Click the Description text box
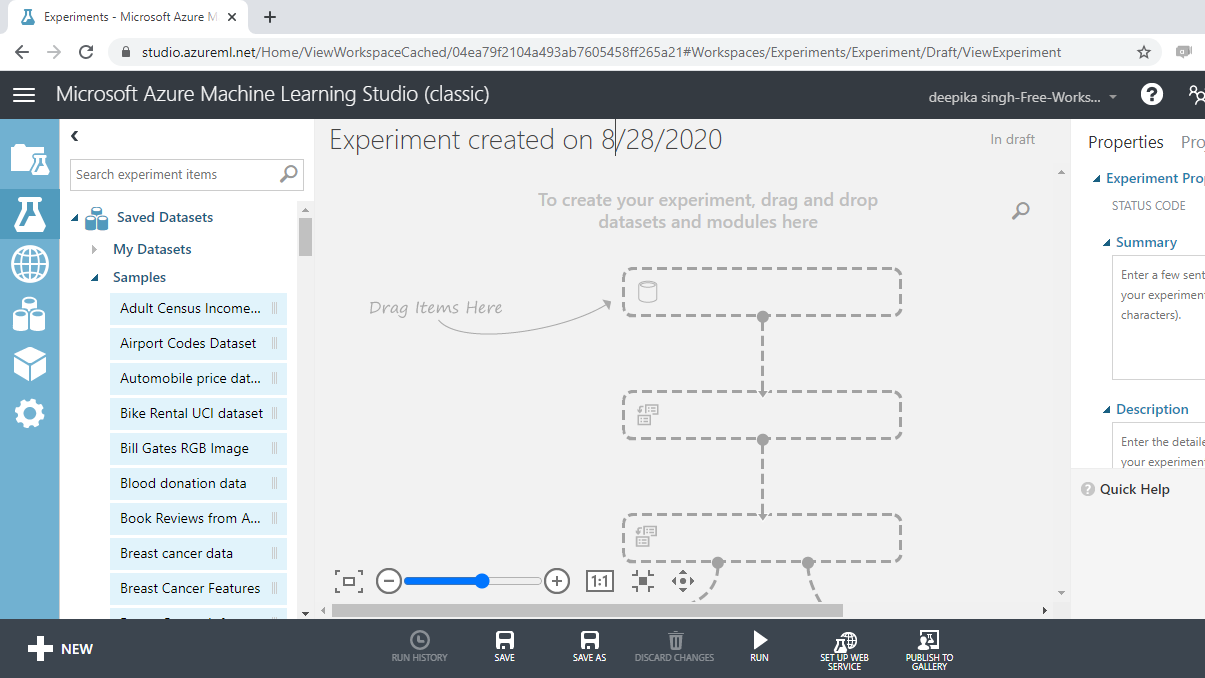1205x678 pixels. click(1158, 445)
